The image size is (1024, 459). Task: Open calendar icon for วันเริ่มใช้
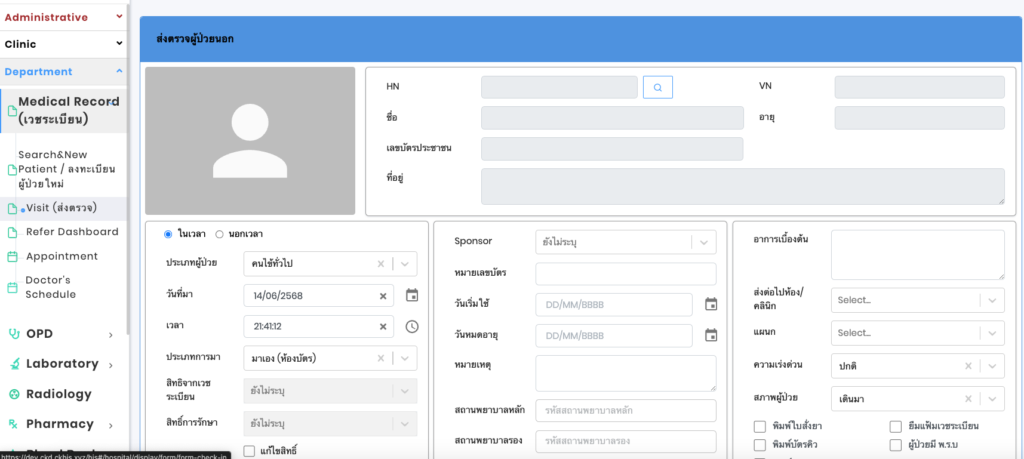point(711,304)
